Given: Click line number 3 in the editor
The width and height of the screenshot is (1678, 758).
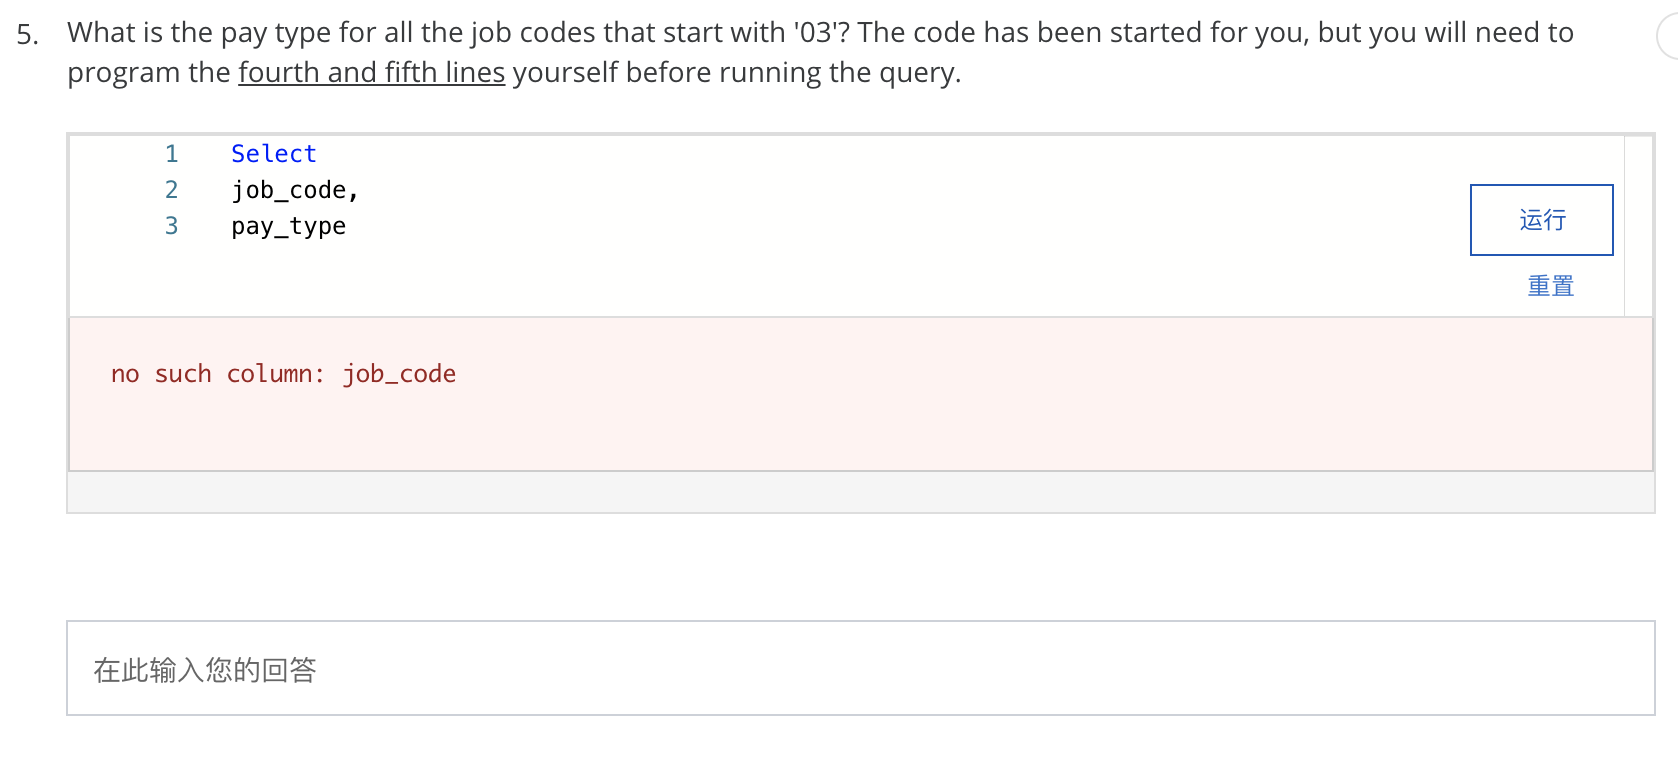Looking at the screenshot, I should point(171,226).
